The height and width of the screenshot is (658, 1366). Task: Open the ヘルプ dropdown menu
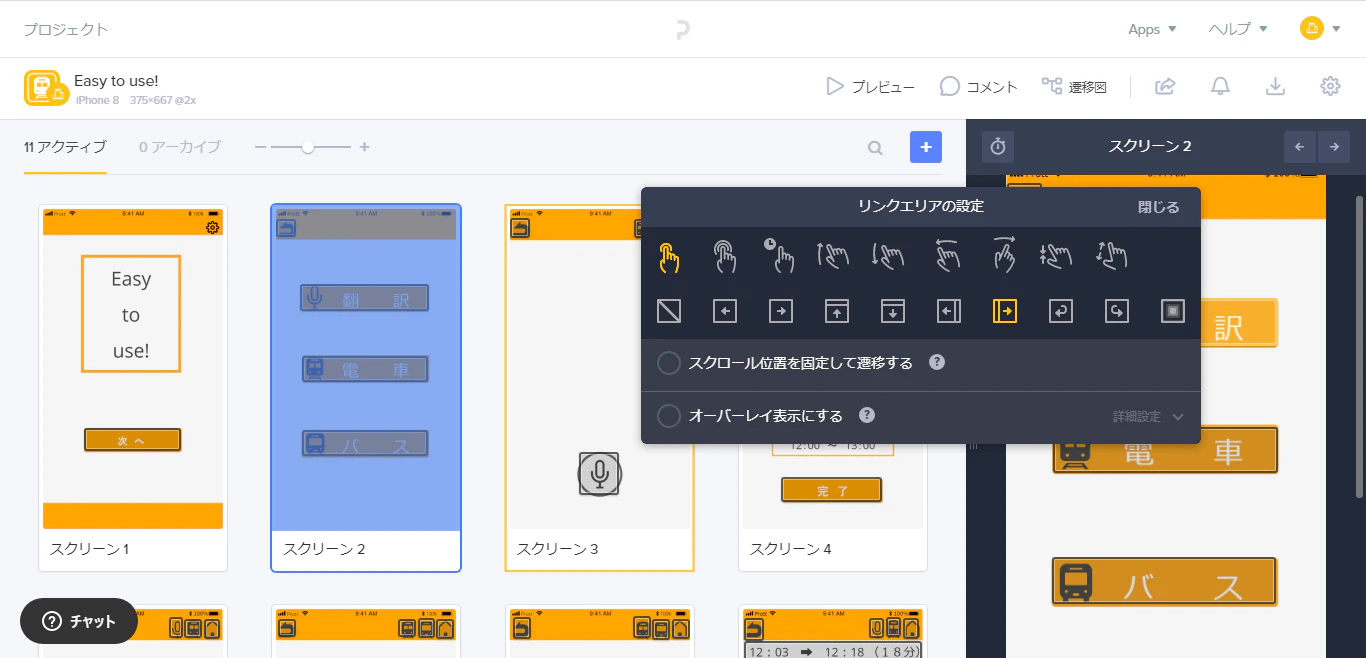[1238, 29]
